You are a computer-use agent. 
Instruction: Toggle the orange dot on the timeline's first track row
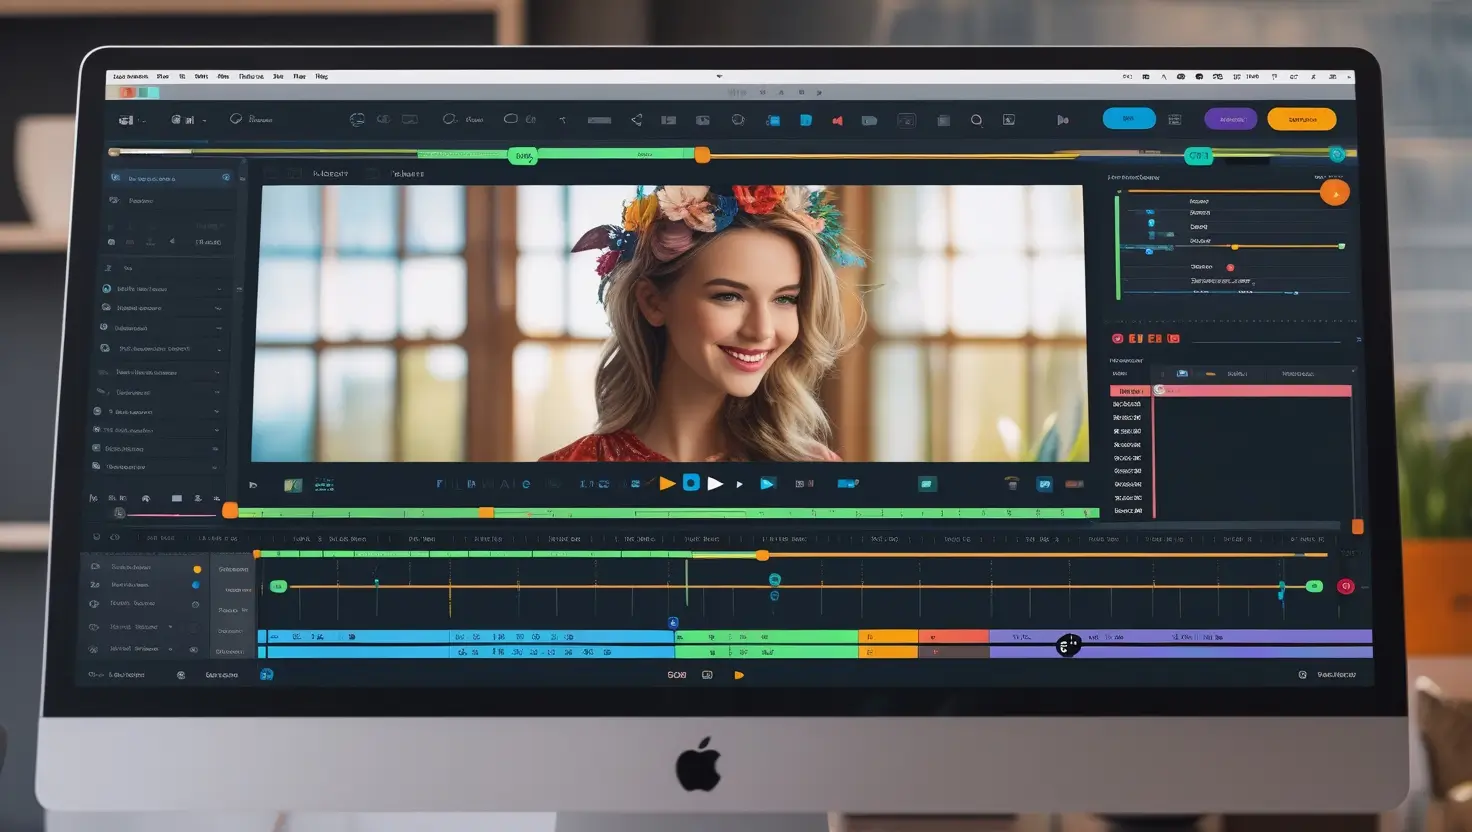pos(197,569)
